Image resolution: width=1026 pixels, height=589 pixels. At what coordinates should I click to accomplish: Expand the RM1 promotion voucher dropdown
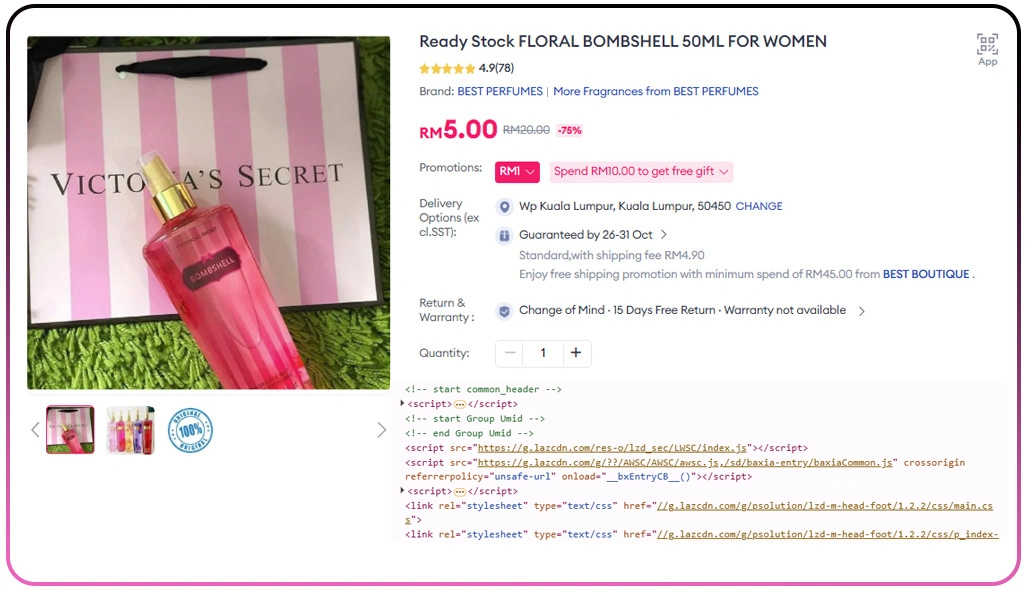point(517,171)
